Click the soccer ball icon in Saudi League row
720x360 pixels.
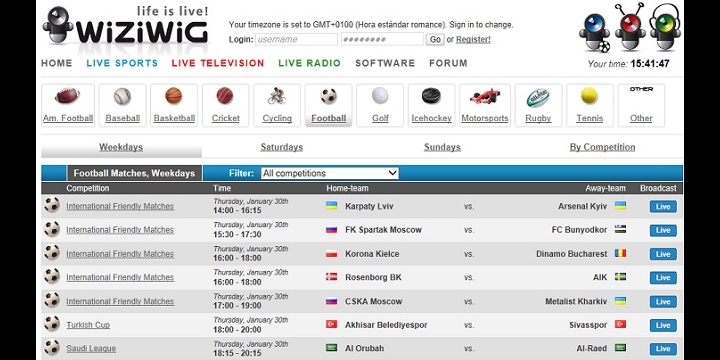pos(52,348)
